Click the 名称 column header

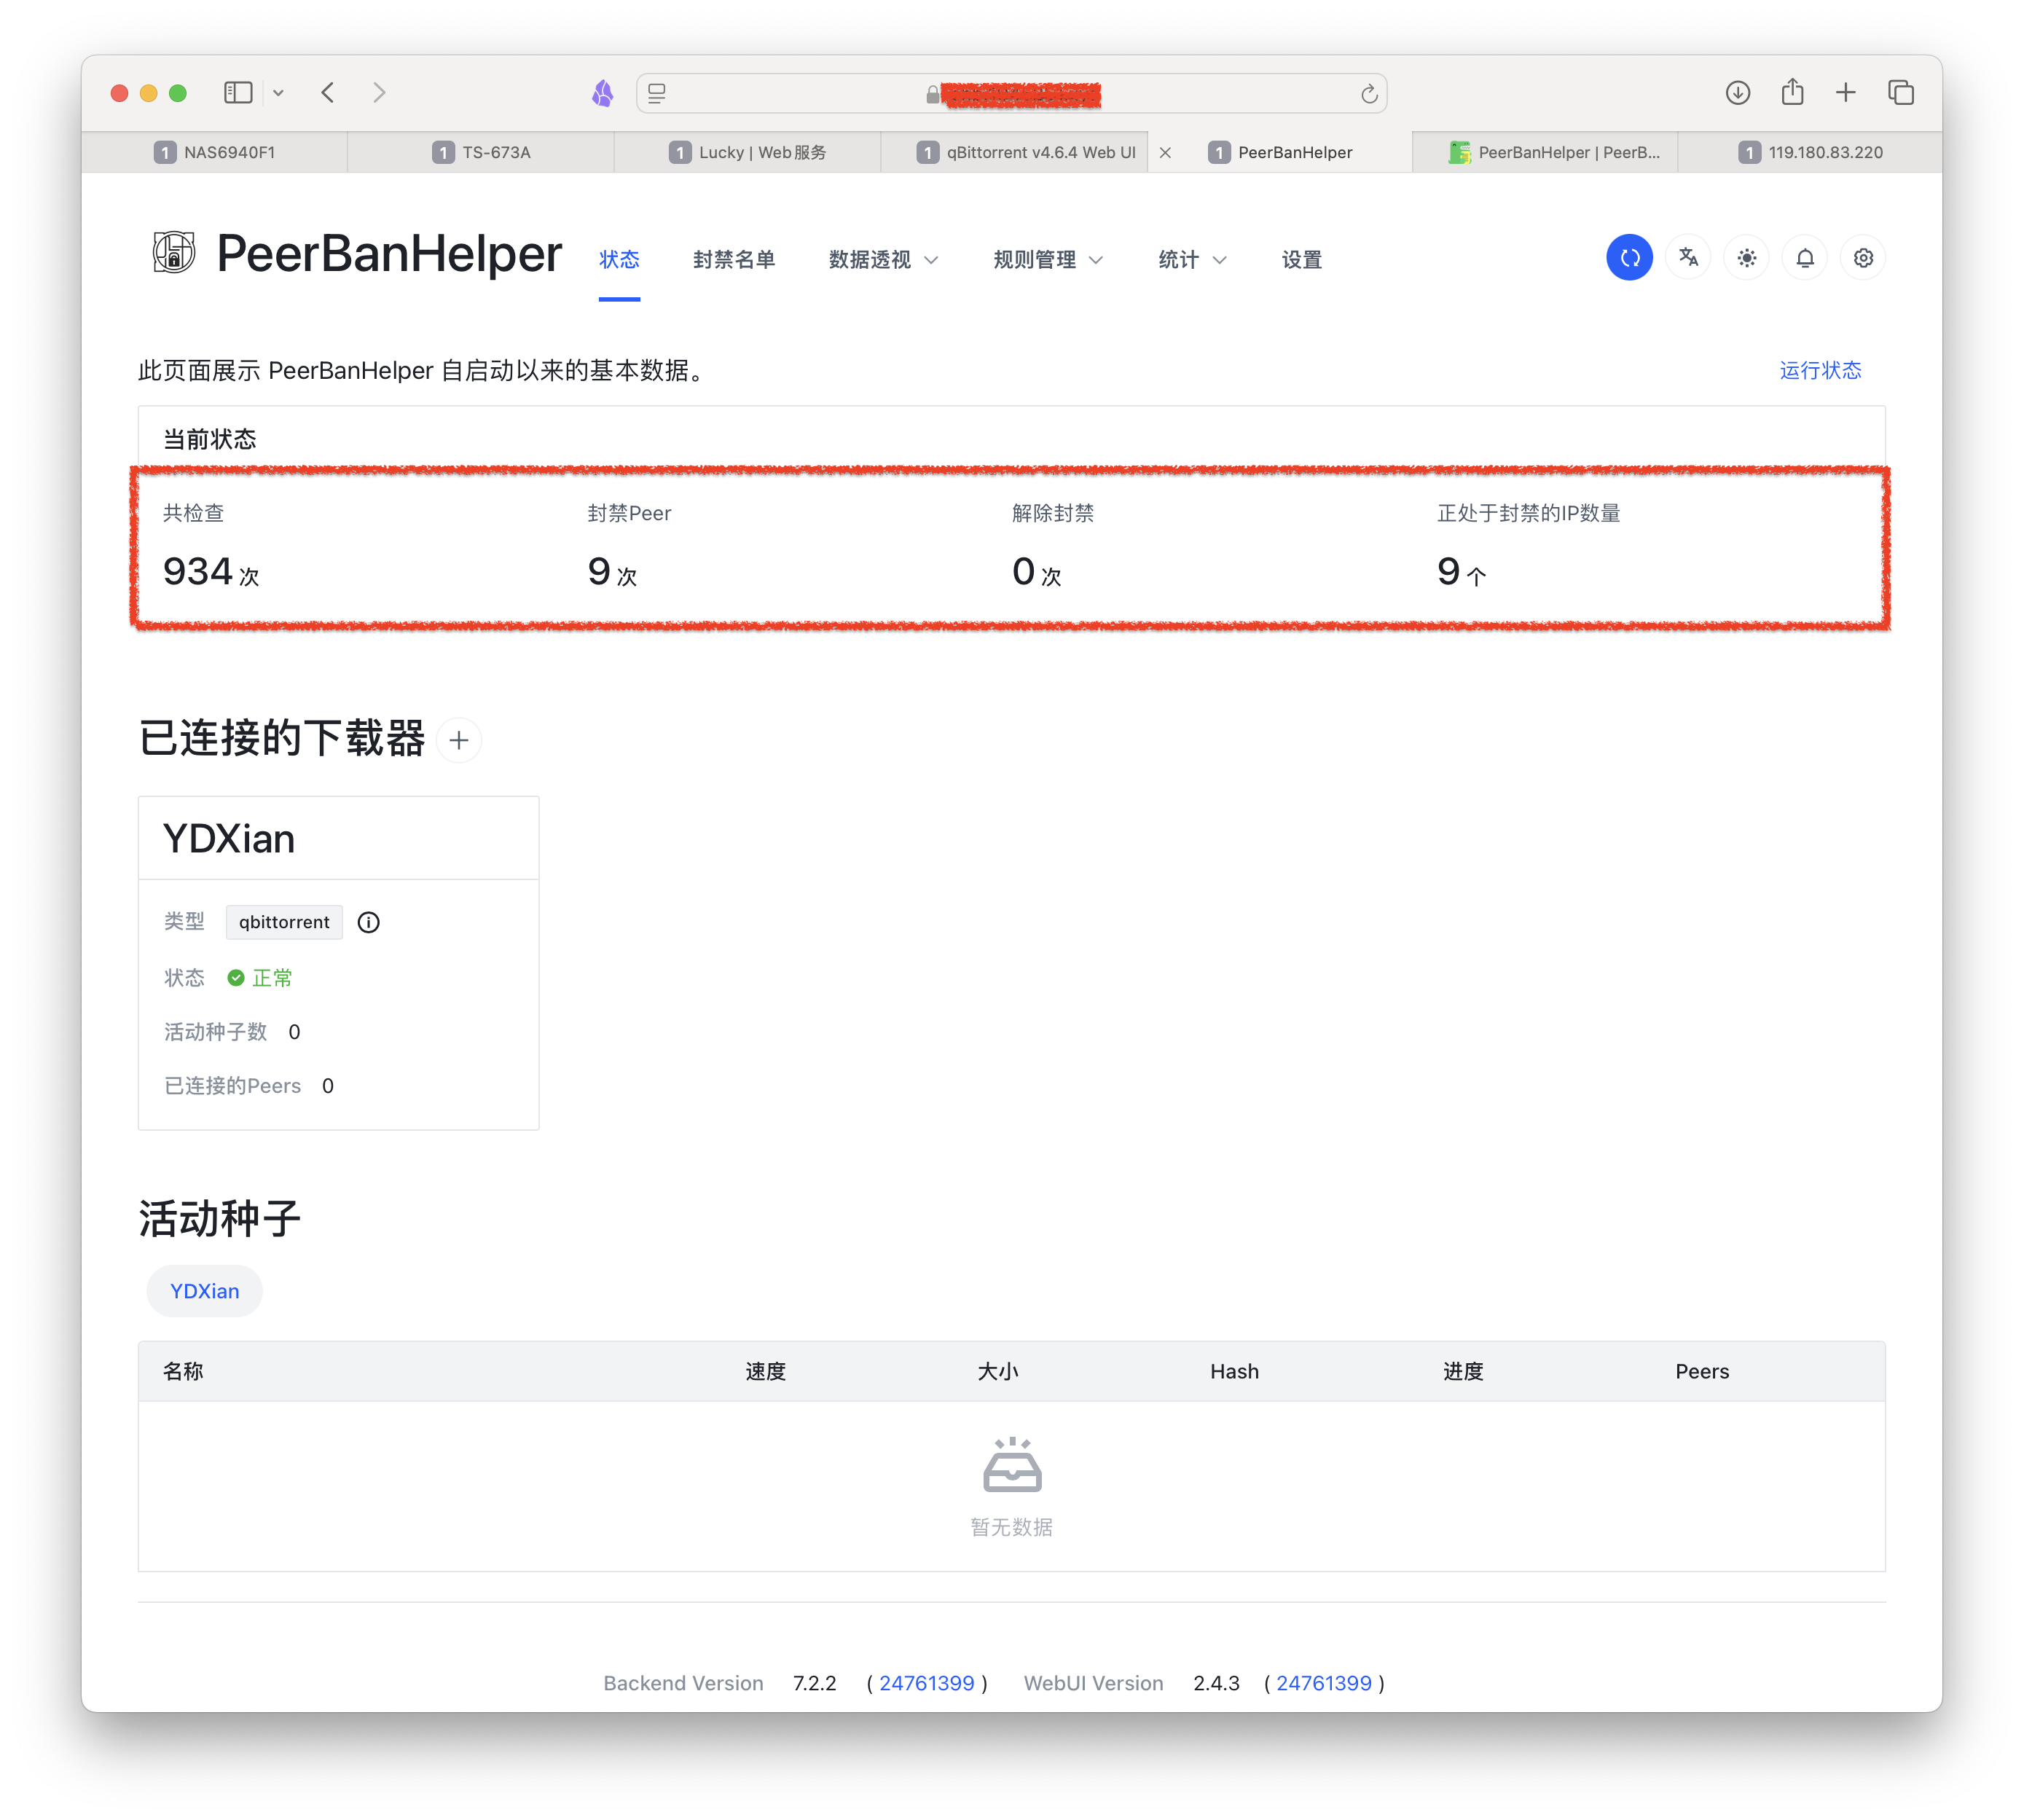183,1371
